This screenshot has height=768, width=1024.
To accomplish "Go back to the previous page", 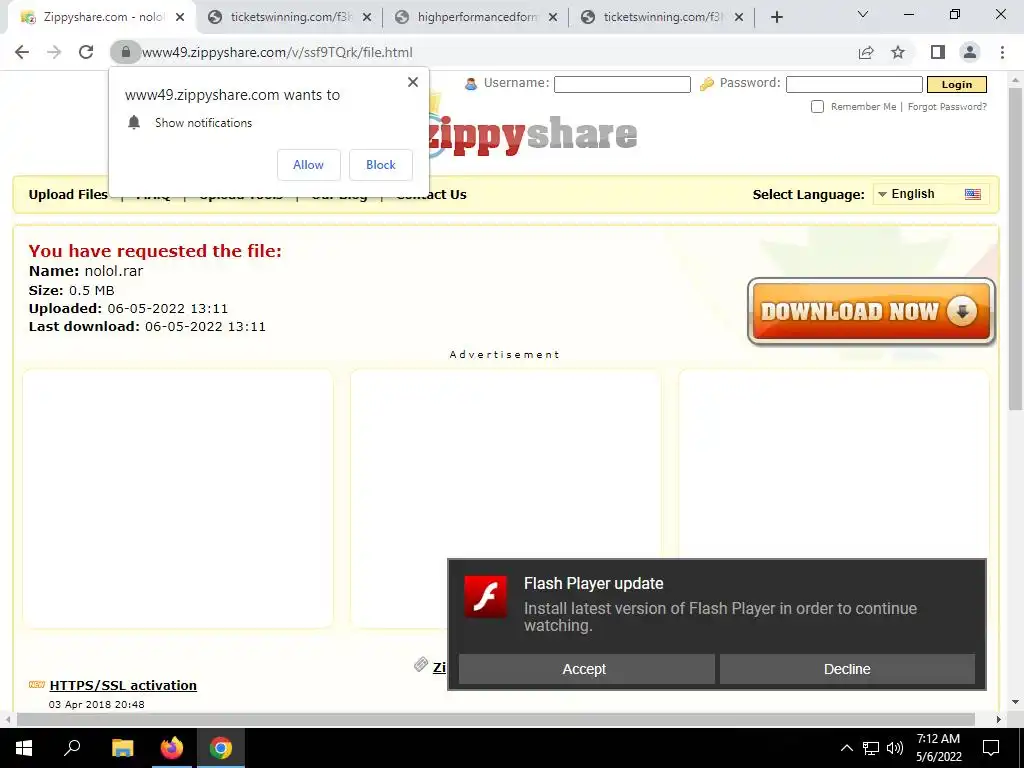I will coord(22,52).
